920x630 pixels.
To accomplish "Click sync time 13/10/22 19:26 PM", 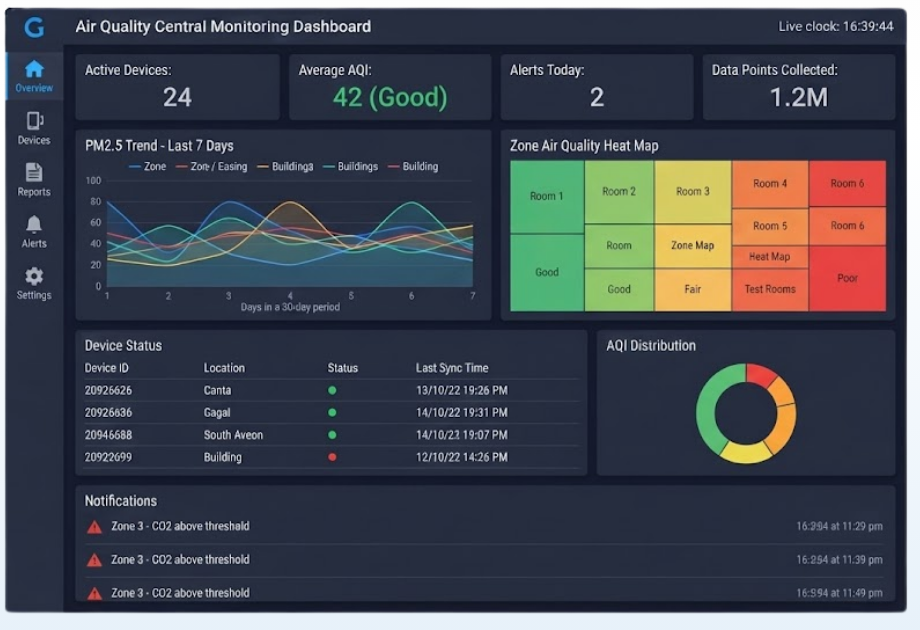I will click(x=462, y=391).
